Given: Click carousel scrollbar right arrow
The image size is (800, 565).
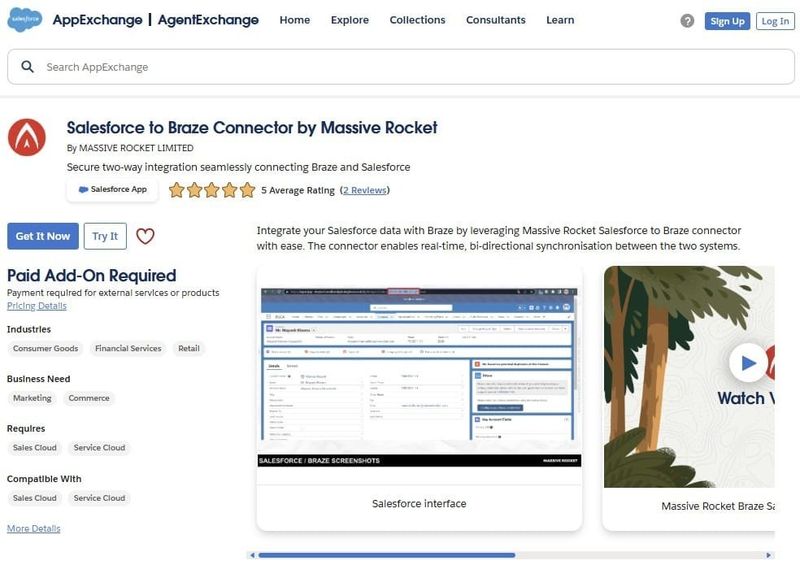Looking at the screenshot, I should pos(769,555).
